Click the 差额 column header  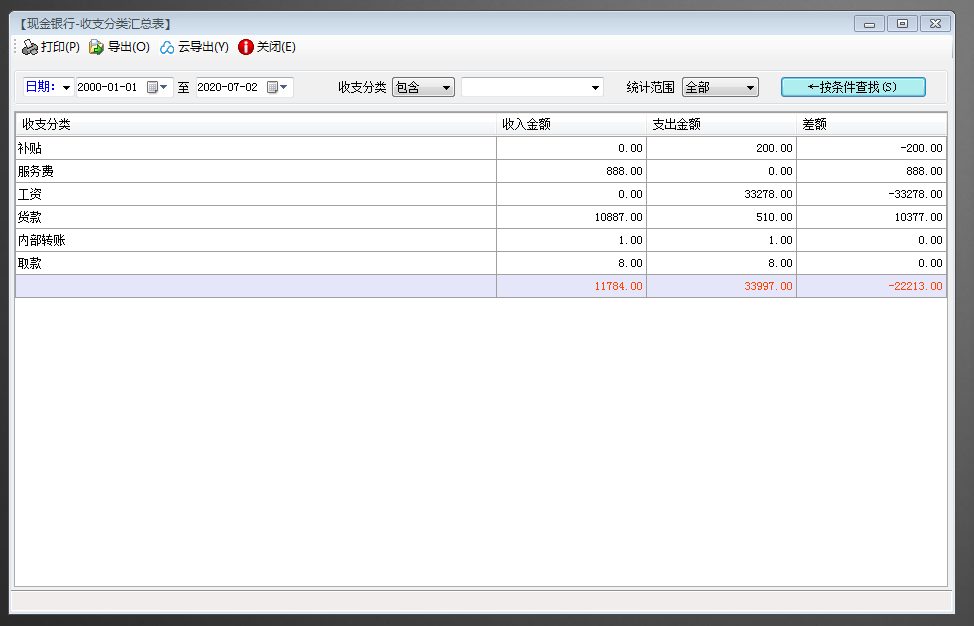[x=871, y=125]
